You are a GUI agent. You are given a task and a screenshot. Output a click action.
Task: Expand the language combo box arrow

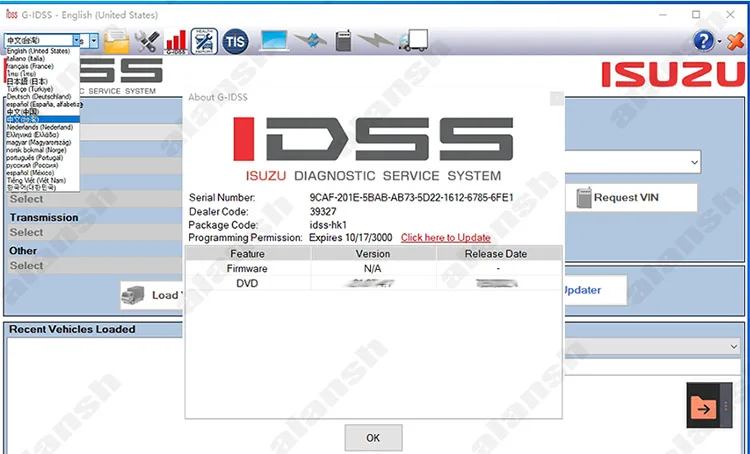coord(77,41)
